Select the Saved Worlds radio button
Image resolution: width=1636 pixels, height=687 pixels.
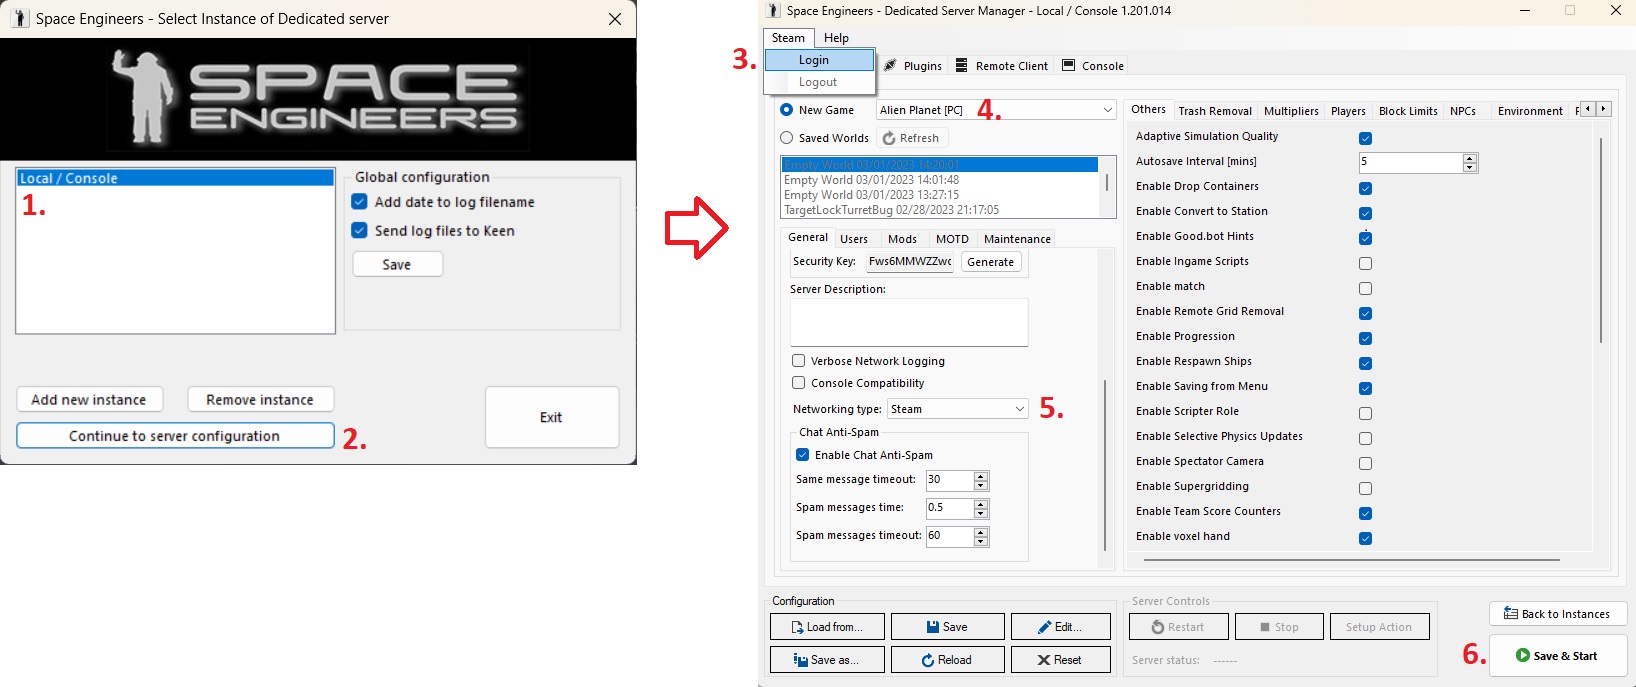[x=787, y=138]
